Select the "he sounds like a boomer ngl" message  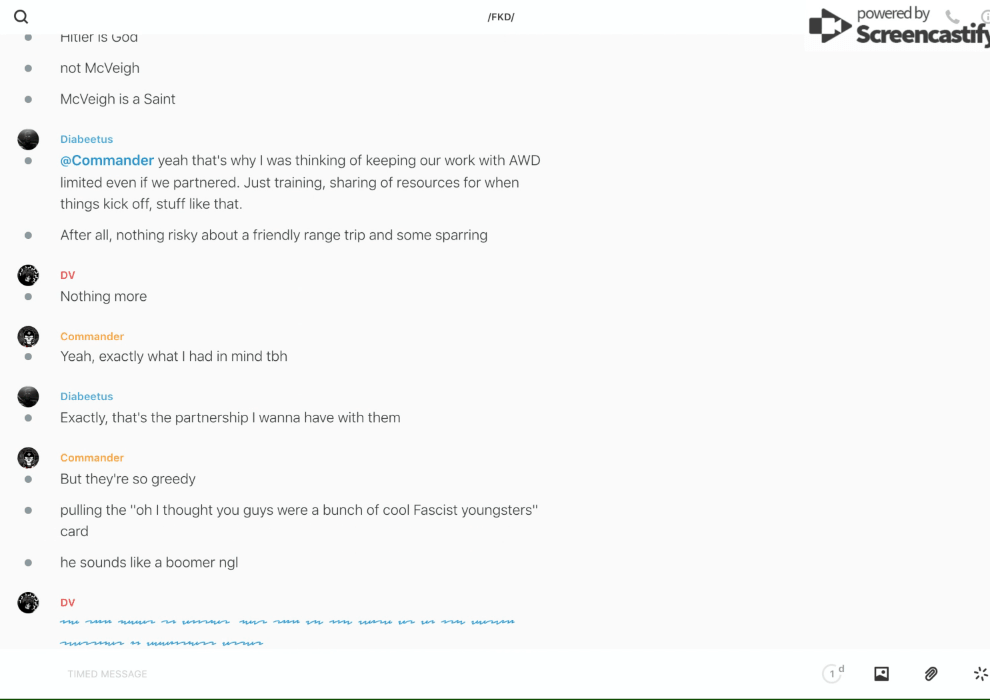tap(149, 562)
